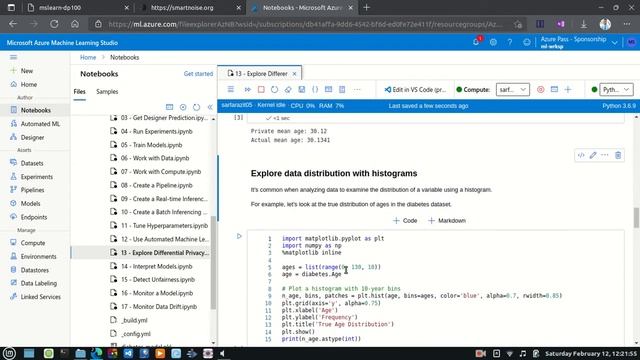The height and width of the screenshot is (360, 640).
Task: Open the terminal next to compute selector
Action: [554, 89]
